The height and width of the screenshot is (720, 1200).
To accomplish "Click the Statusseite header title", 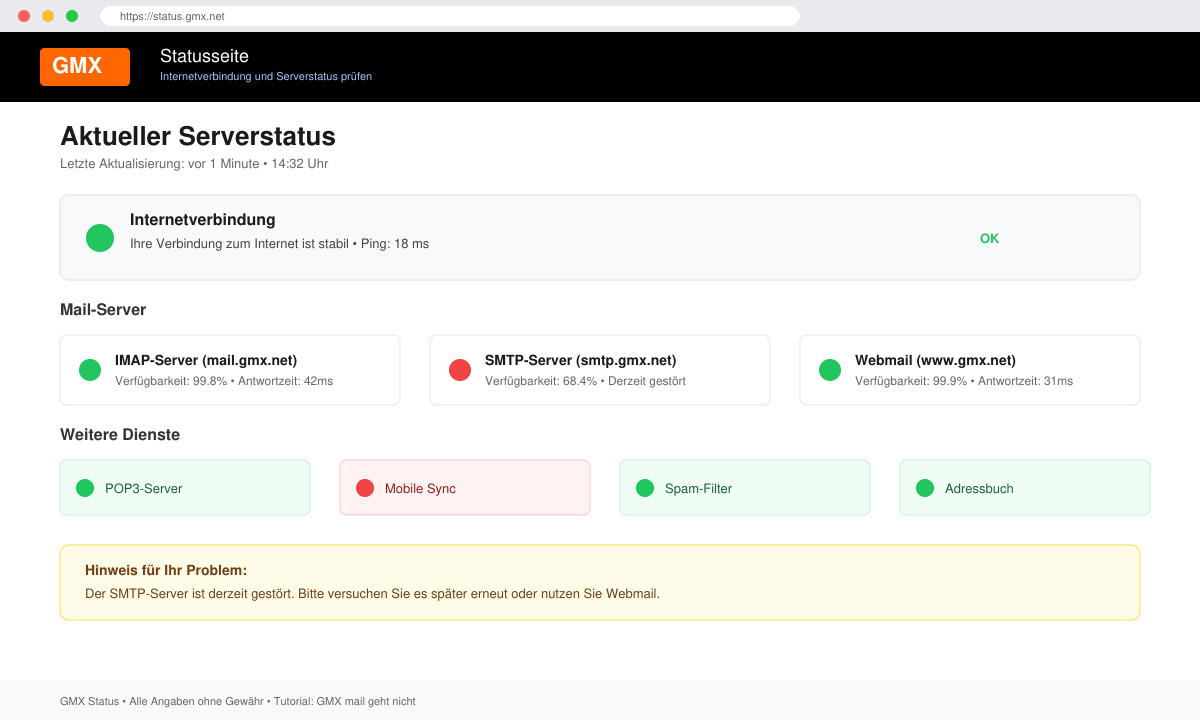I will tap(204, 56).
